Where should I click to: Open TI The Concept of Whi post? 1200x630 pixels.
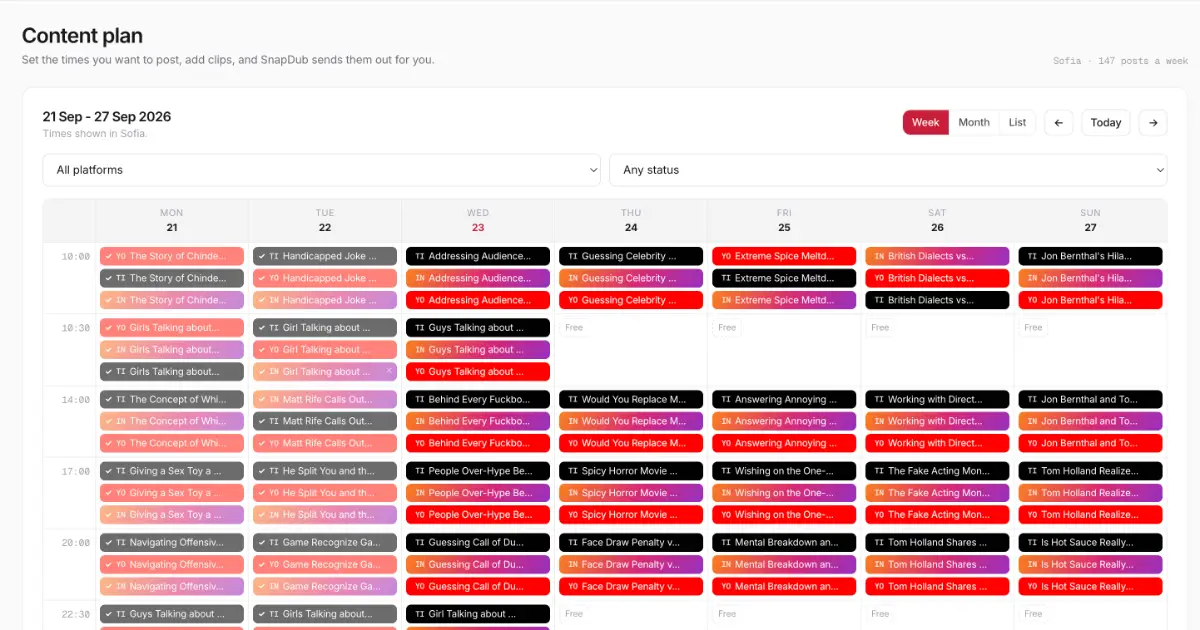tap(172, 400)
